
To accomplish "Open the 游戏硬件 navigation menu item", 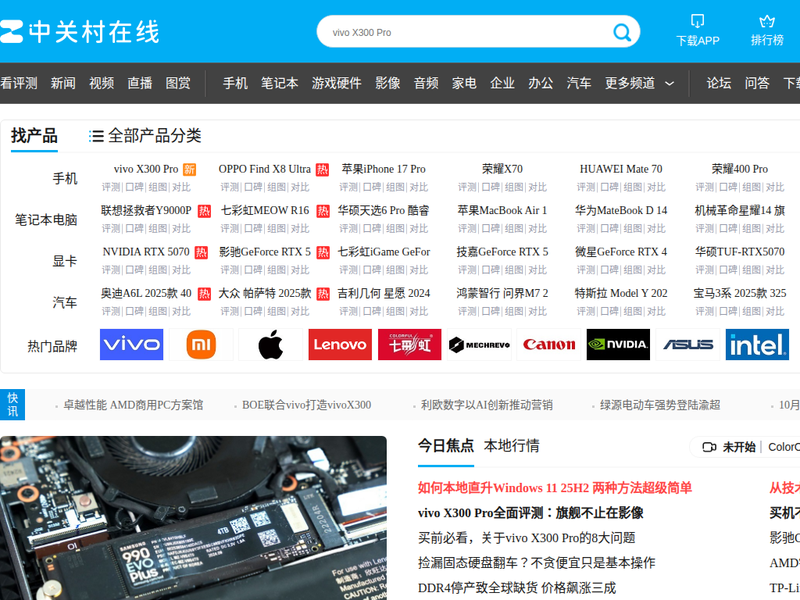I will (336, 83).
